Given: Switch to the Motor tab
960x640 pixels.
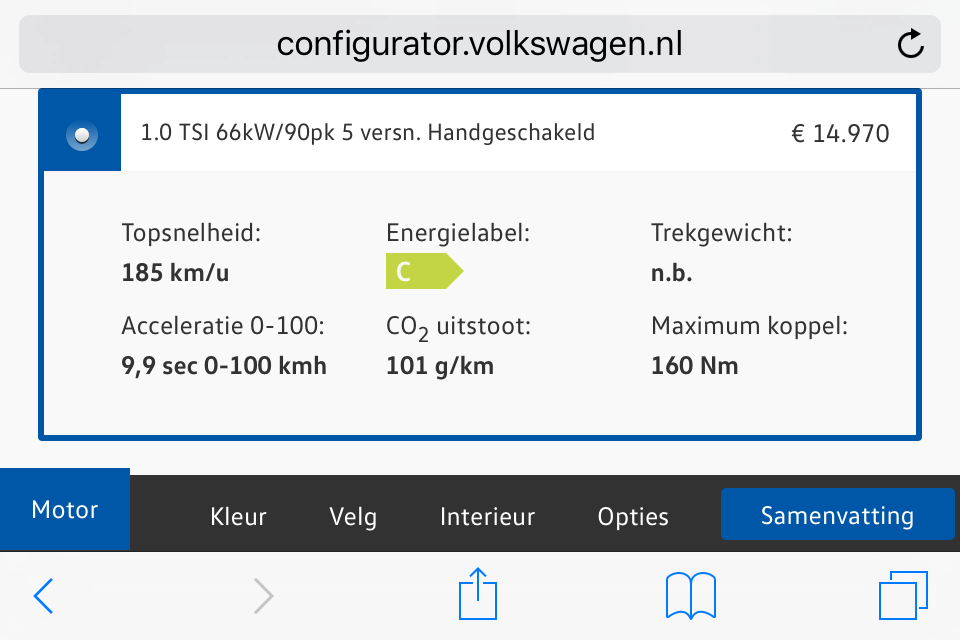Looking at the screenshot, I should (65, 510).
